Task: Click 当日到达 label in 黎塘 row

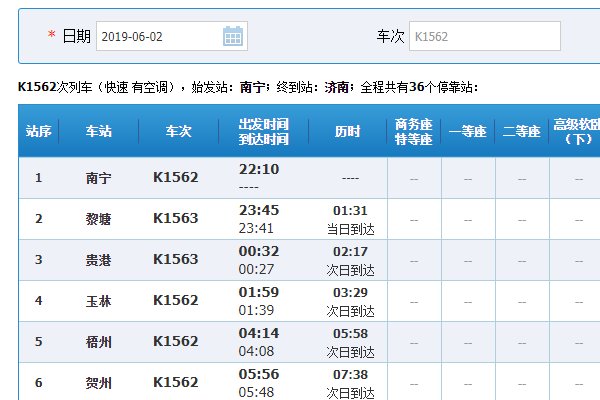Action: click(351, 229)
